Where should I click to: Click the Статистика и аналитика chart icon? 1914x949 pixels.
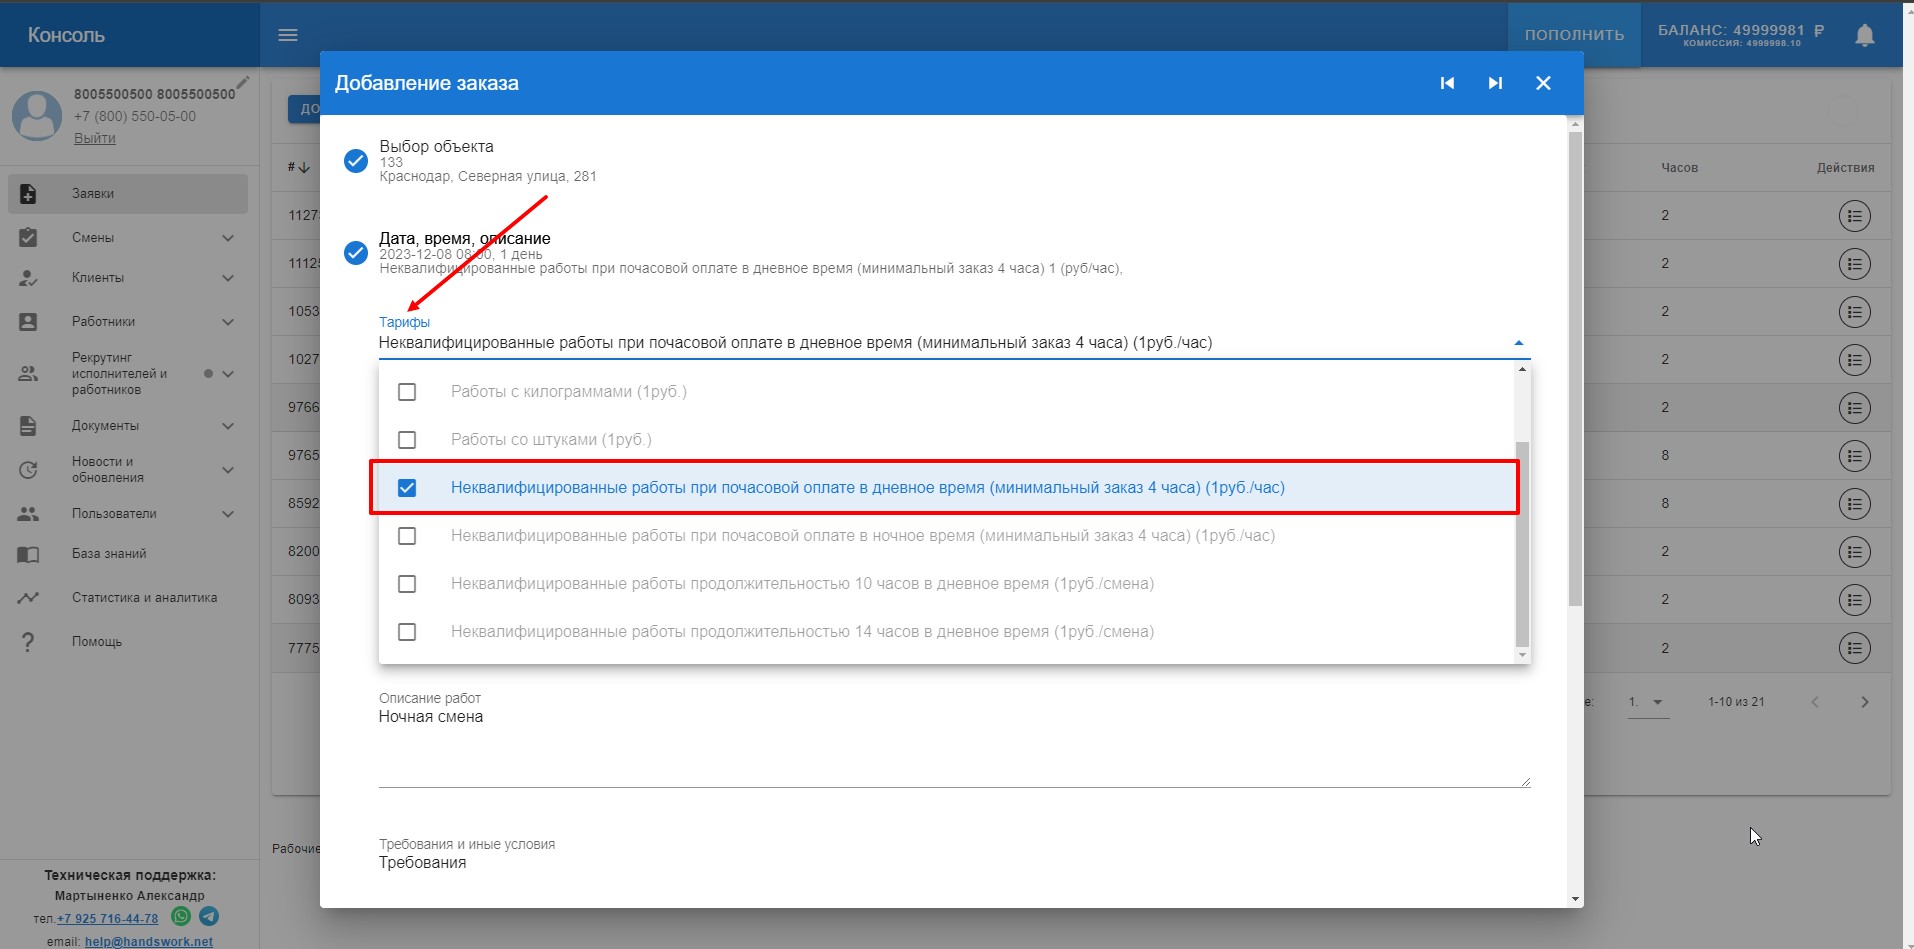coord(28,598)
